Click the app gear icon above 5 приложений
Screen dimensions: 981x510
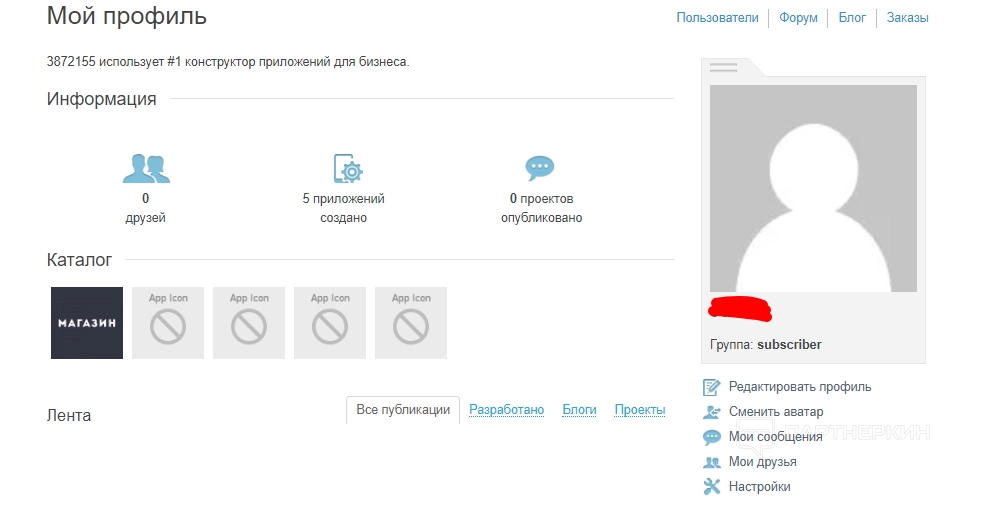pos(348,168)
